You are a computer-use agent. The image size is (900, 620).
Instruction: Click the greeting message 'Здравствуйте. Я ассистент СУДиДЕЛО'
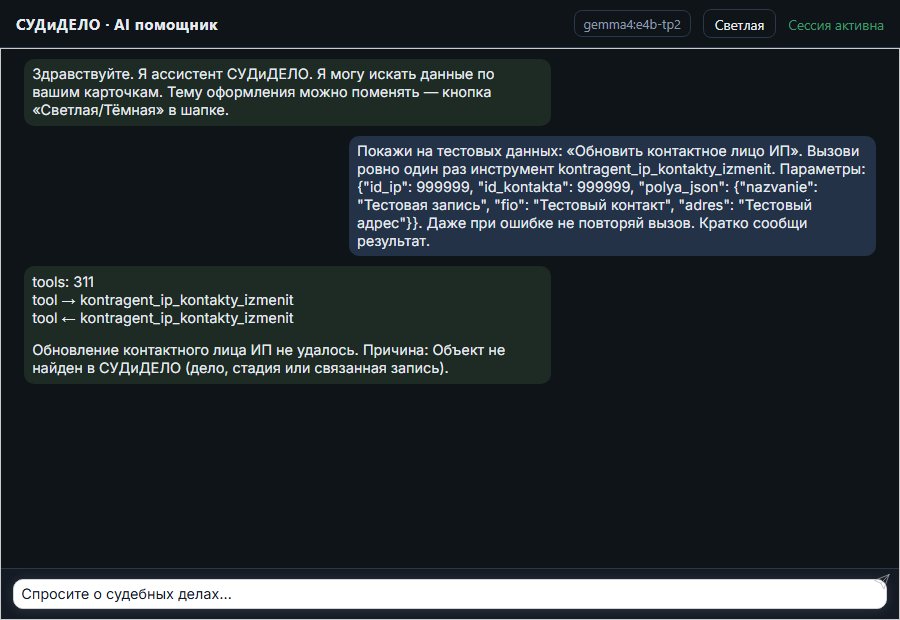pyautogui.click(x=287, y=92)
